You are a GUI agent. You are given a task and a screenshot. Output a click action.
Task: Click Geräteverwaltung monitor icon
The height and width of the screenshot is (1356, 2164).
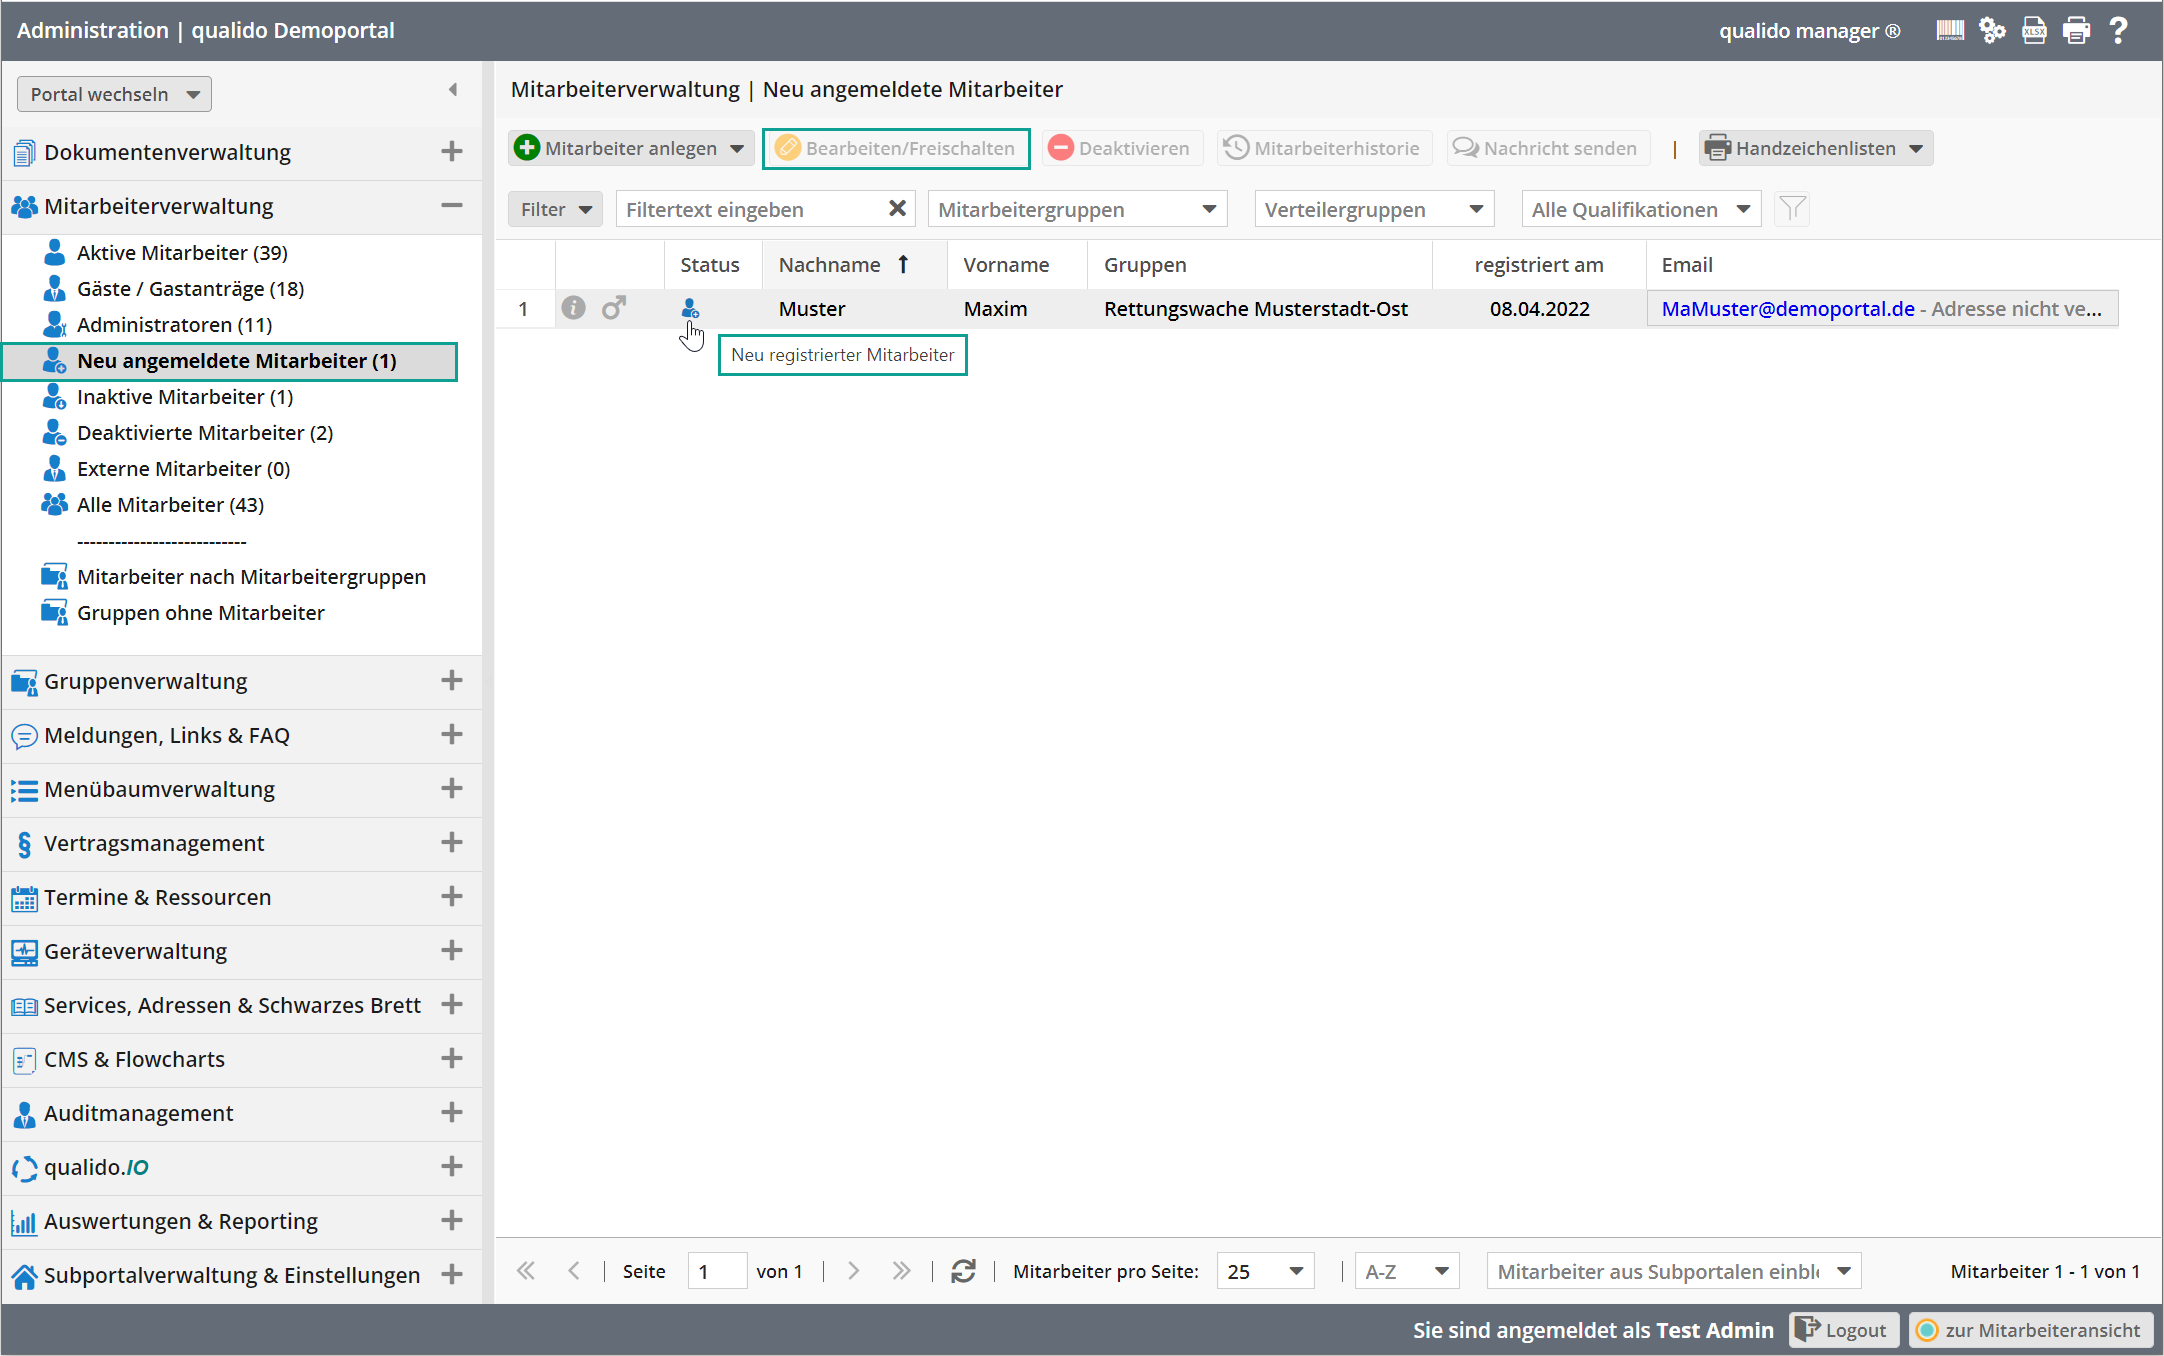click(x=24, y=952)
